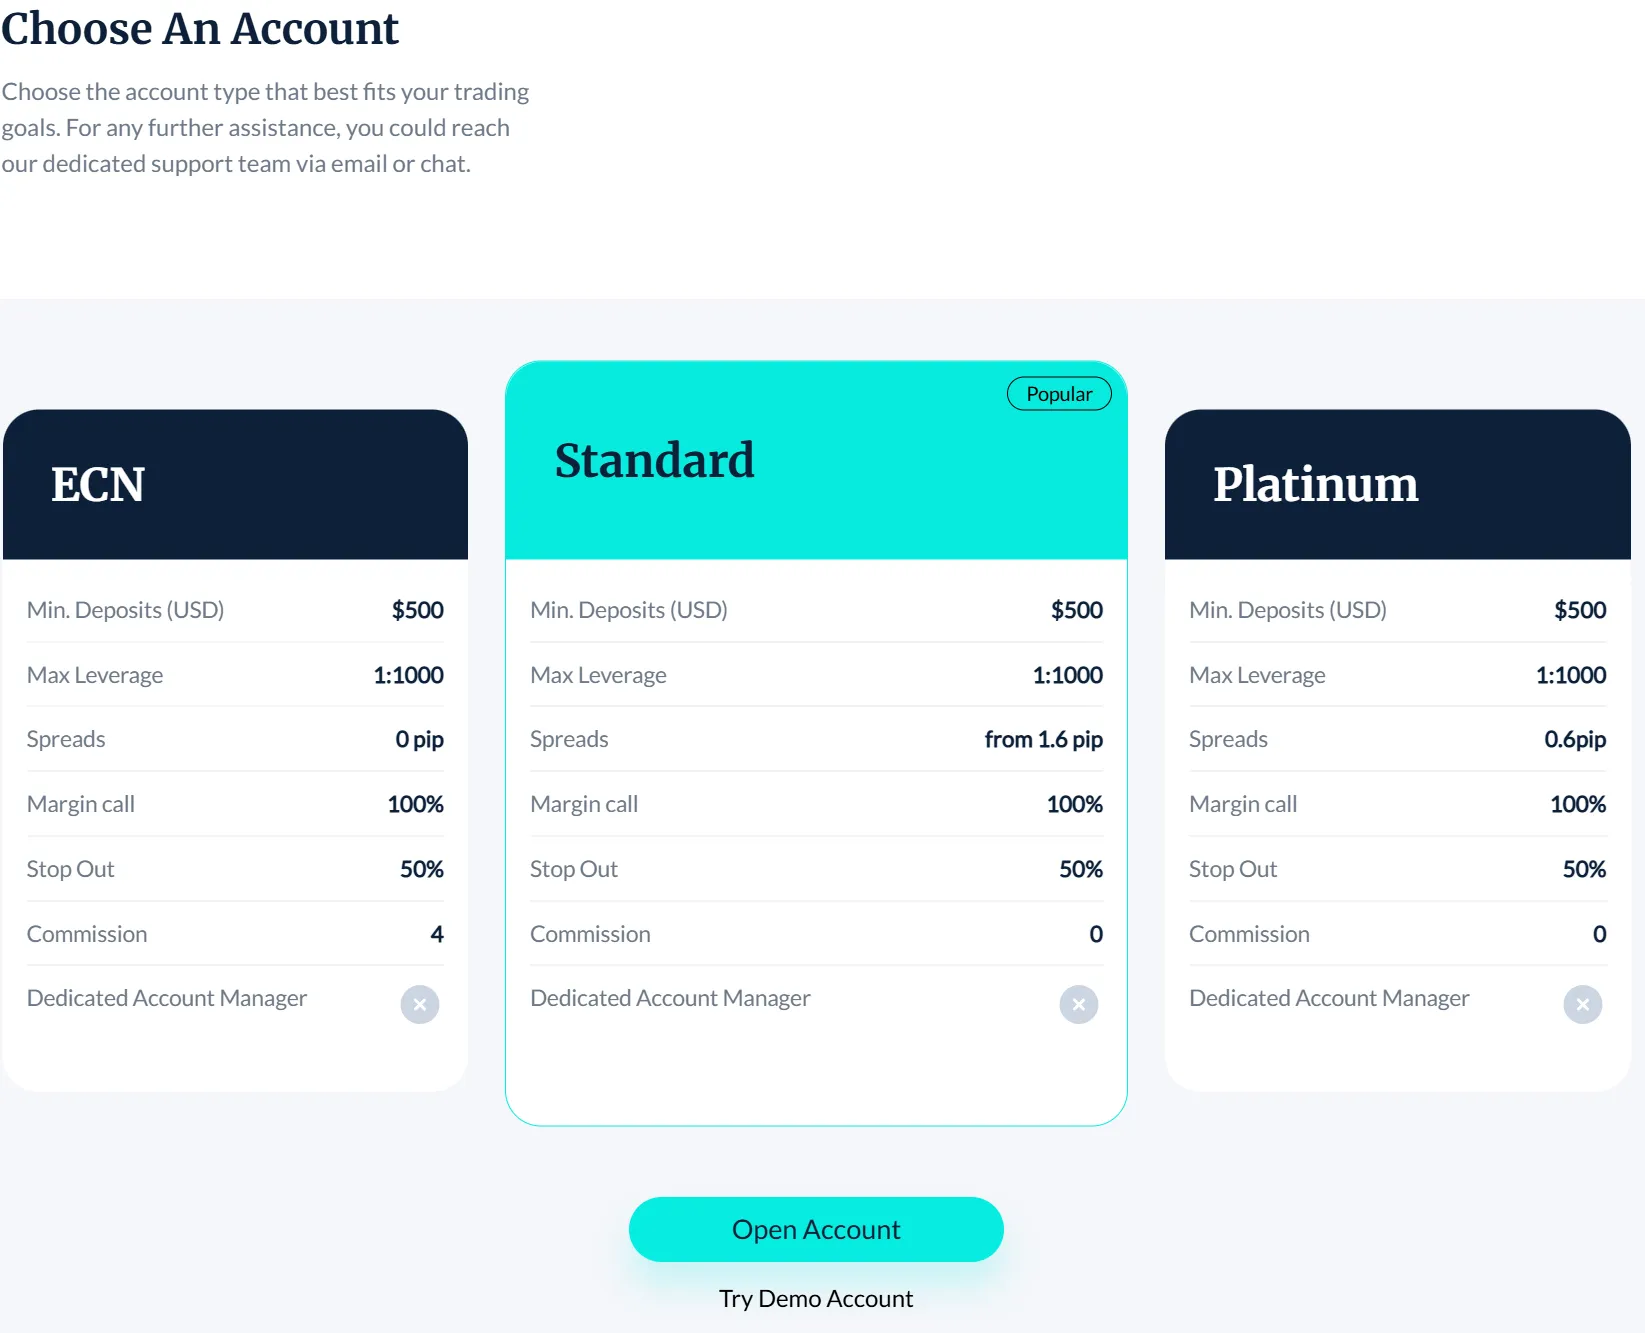Click Platinum Dedicated Account Manager X icon
This screenshot has height=1333, width=1645.
[1582, 1004]
